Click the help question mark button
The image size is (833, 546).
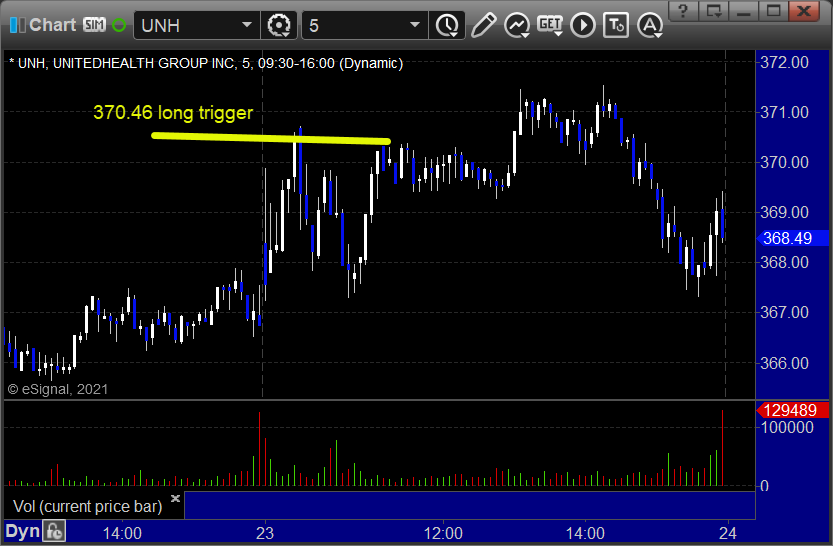683,11
